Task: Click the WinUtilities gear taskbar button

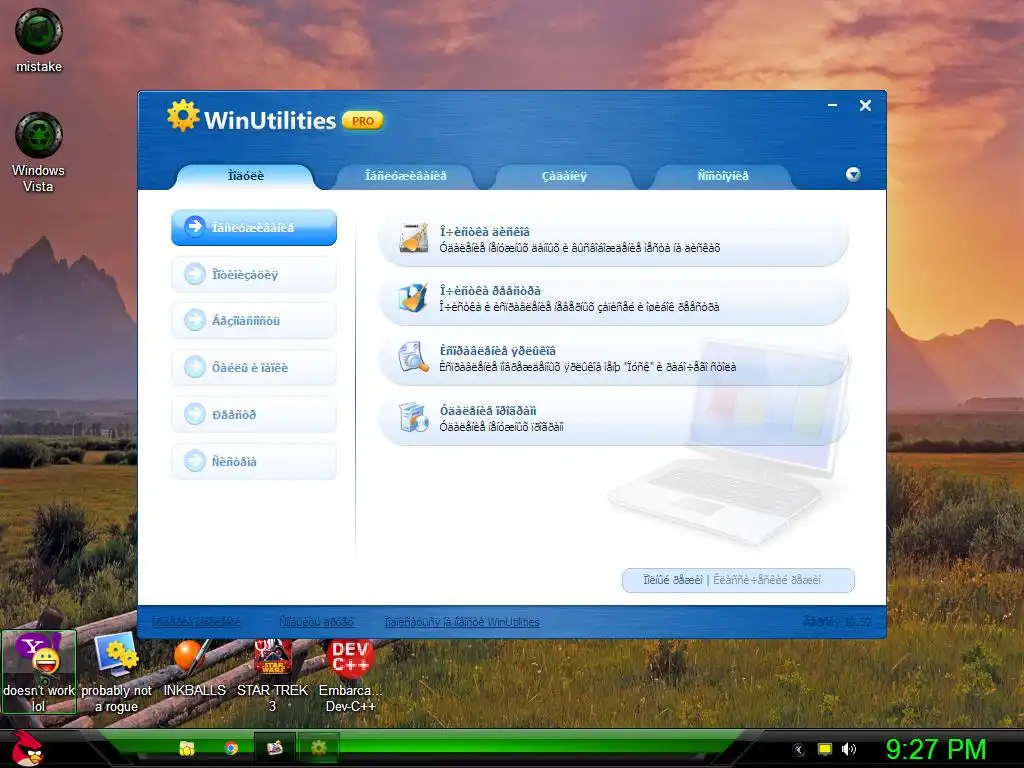Action: pyautogui.click(x=319, y=748)
